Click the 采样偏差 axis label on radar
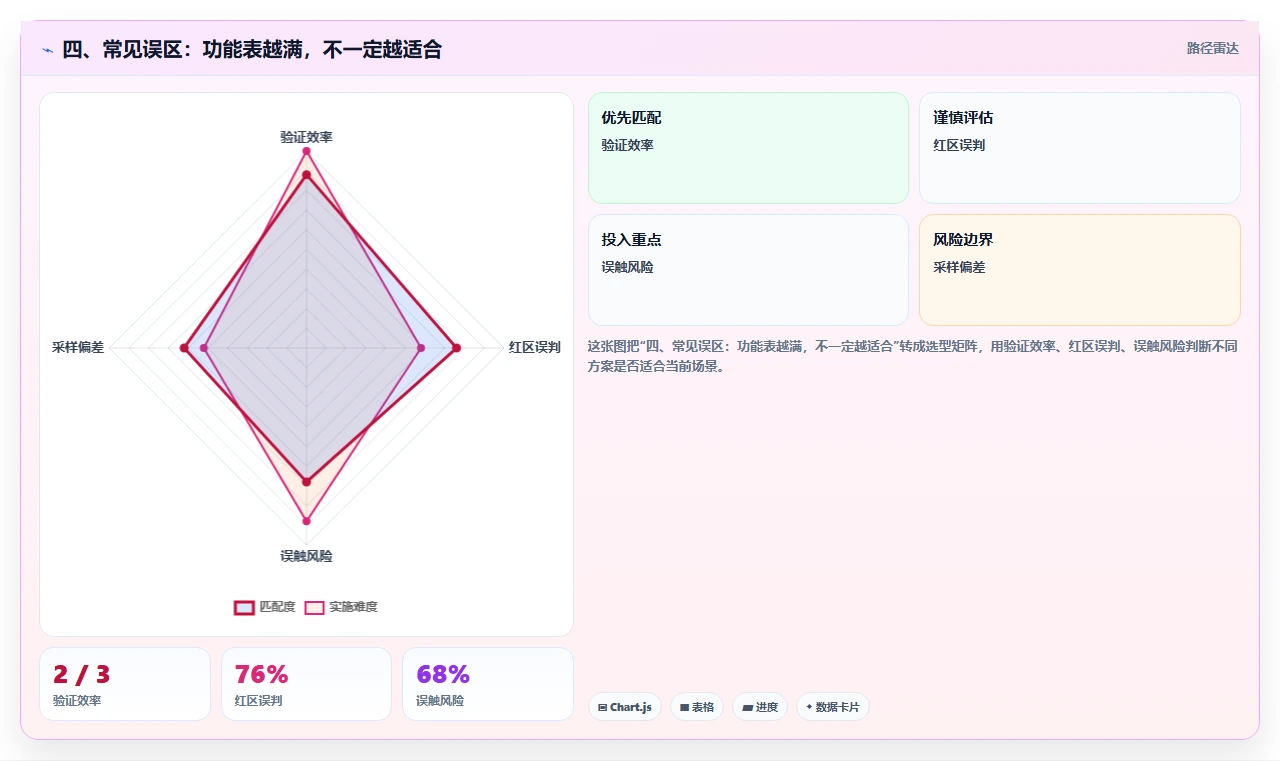Screen dimensions: 1280x761 click(78, 348)
